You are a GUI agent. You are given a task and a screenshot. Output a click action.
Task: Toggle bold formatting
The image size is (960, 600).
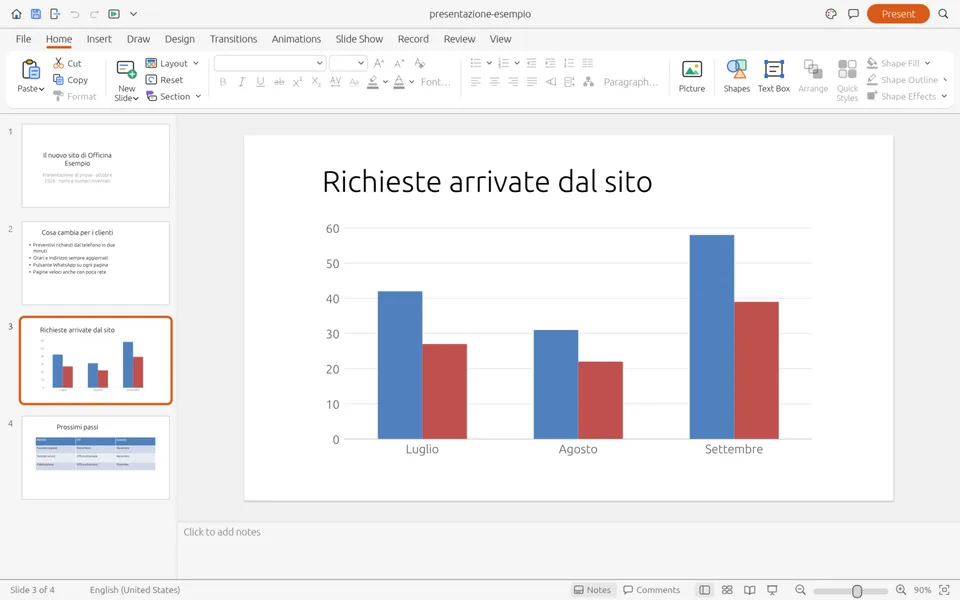click(223, 81)
